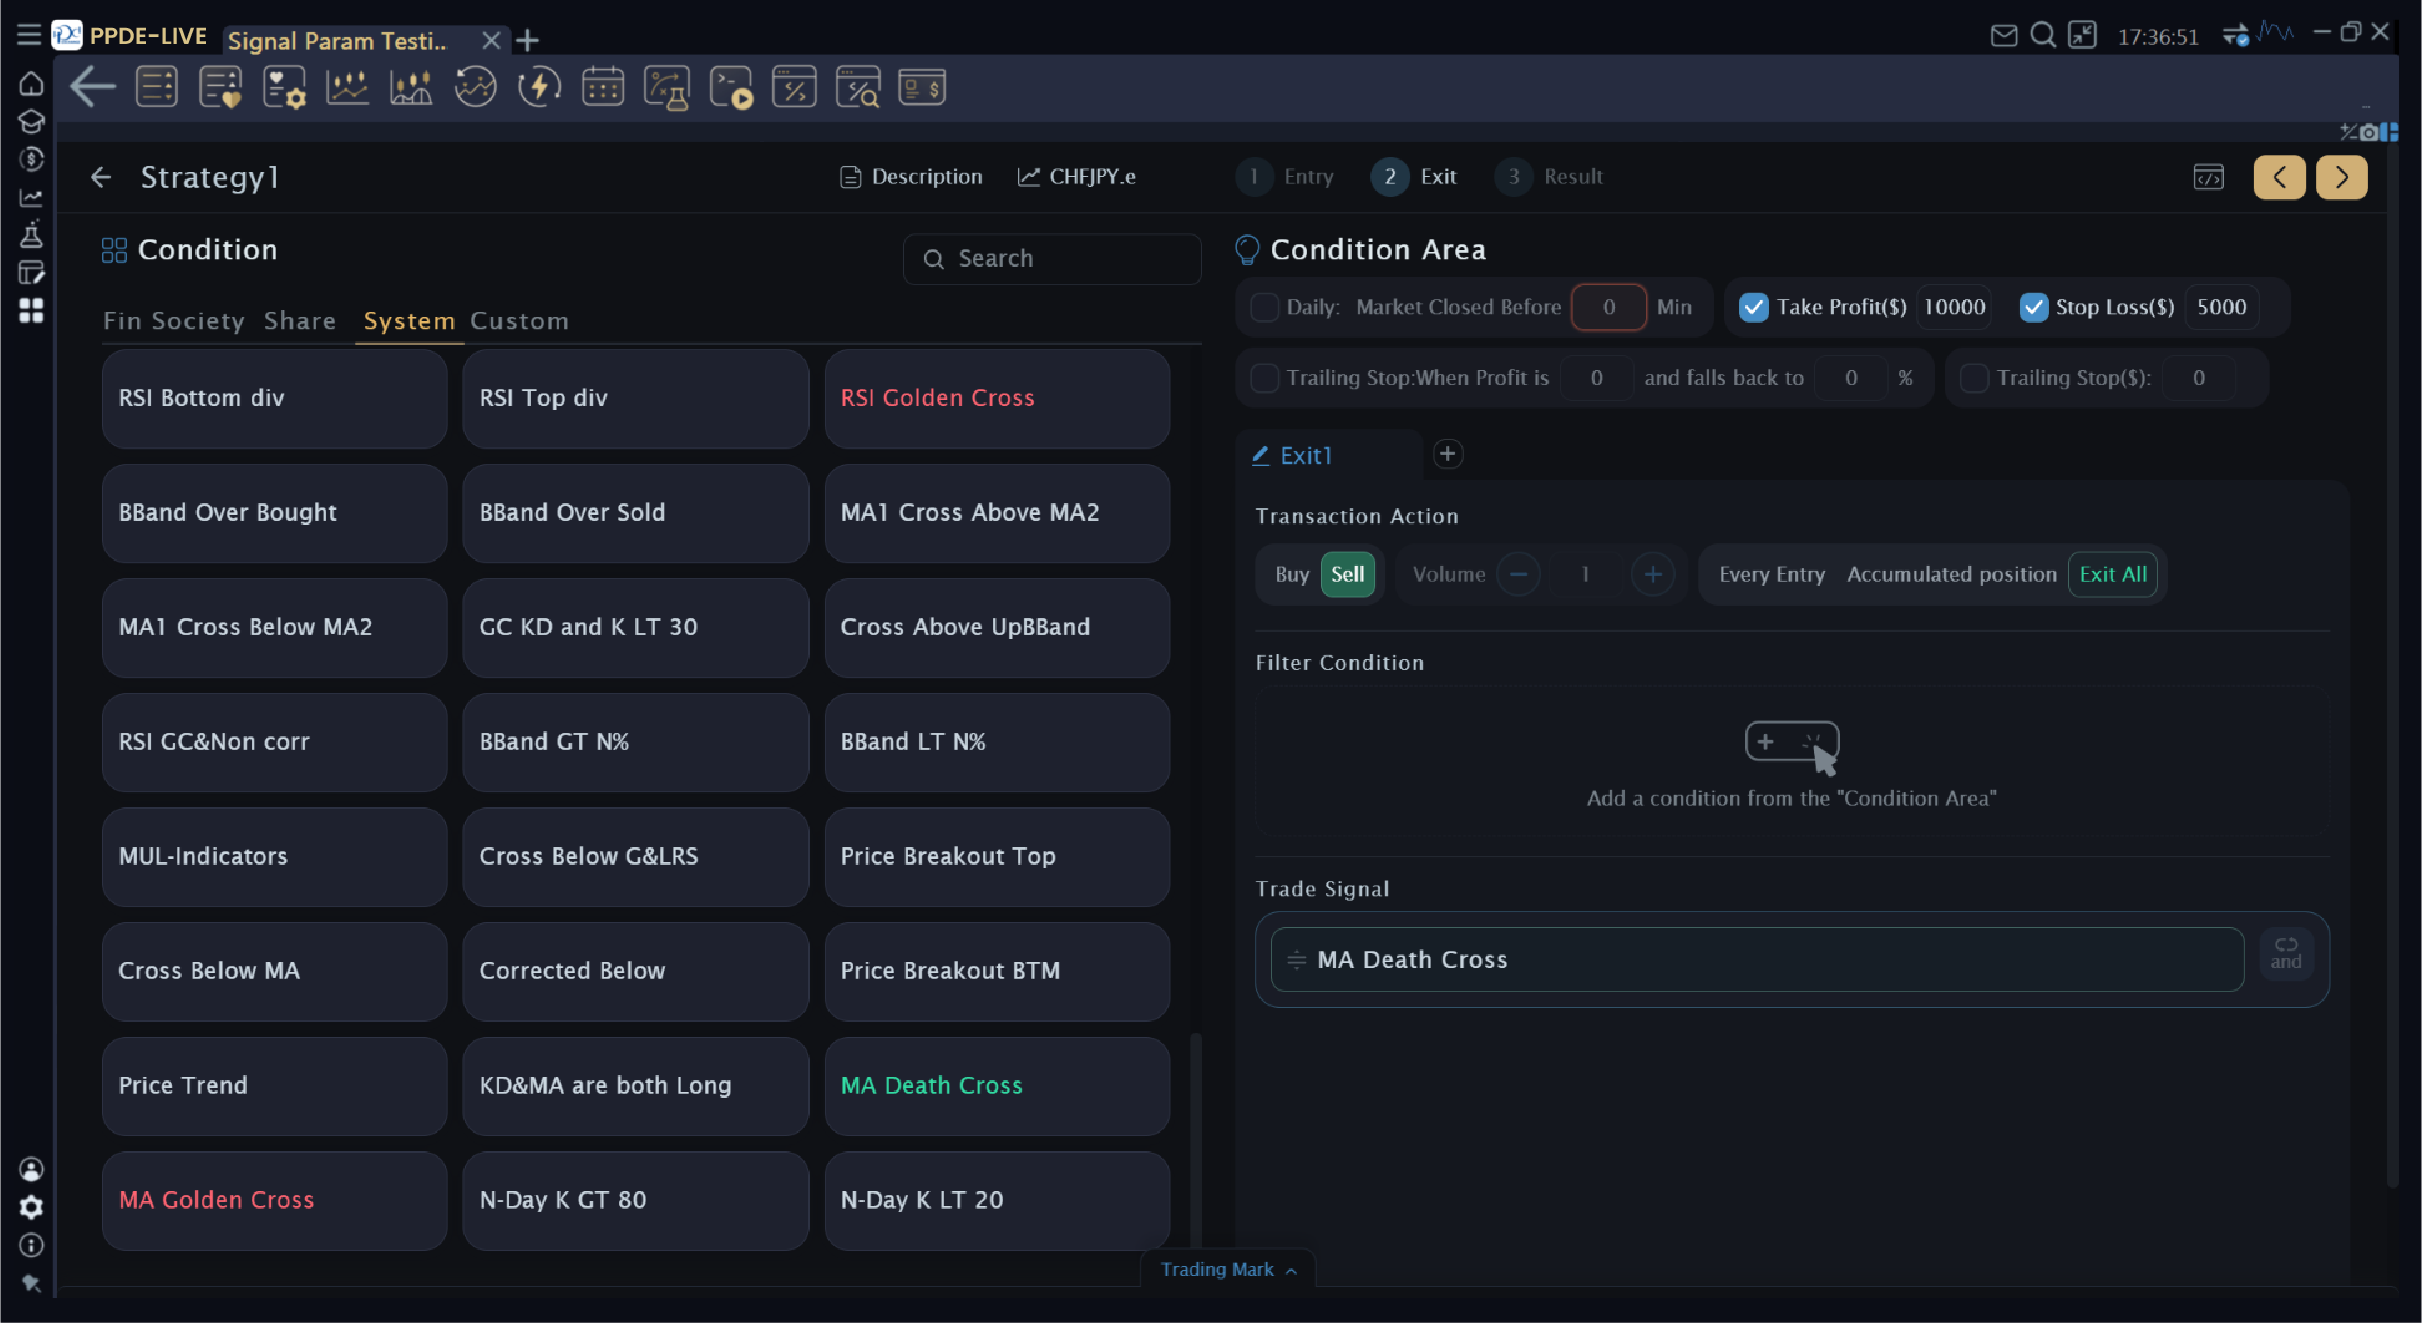The width and height of the screenshot is (2422, 1323).
Task: Open the dollar coin sidebar icon
Action: click(x=31, y=159)
